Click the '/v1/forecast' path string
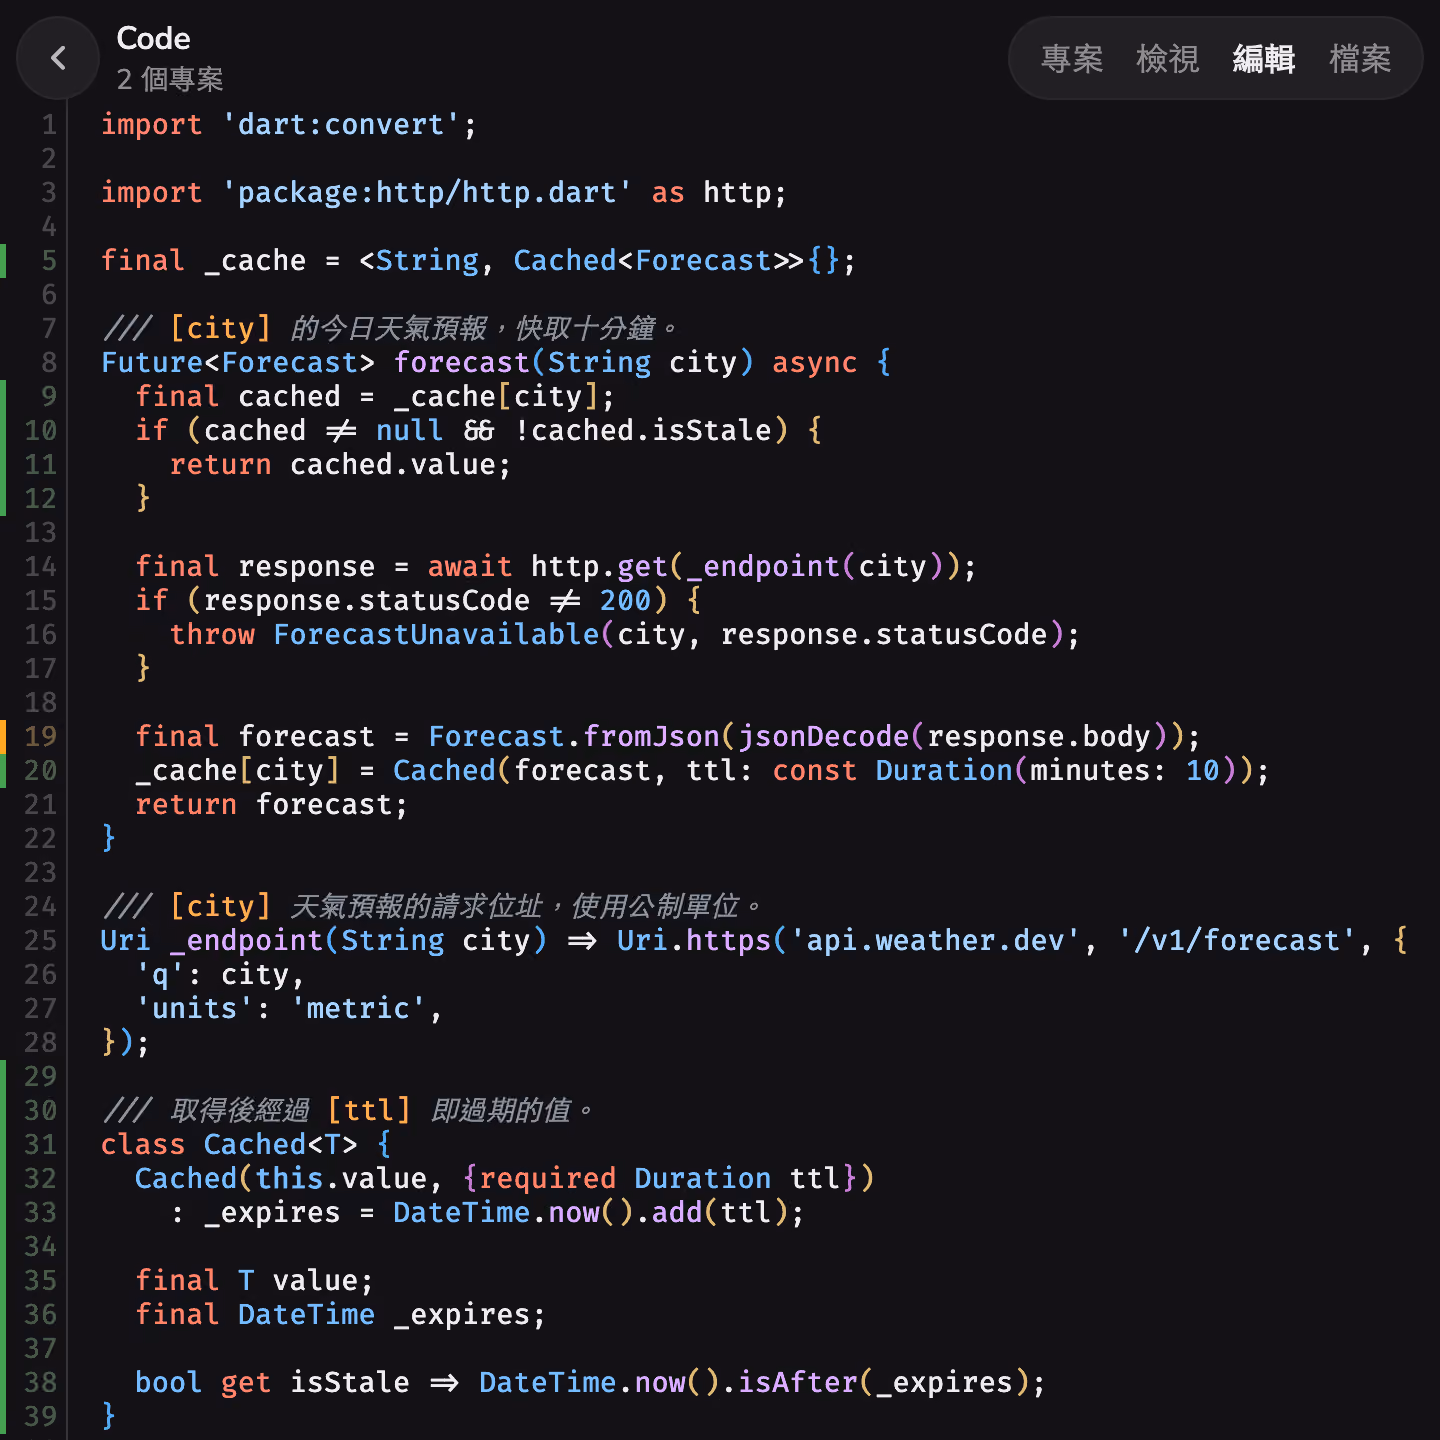The width and height of the screenshot is (1440, 1440). pos(1235,940)
